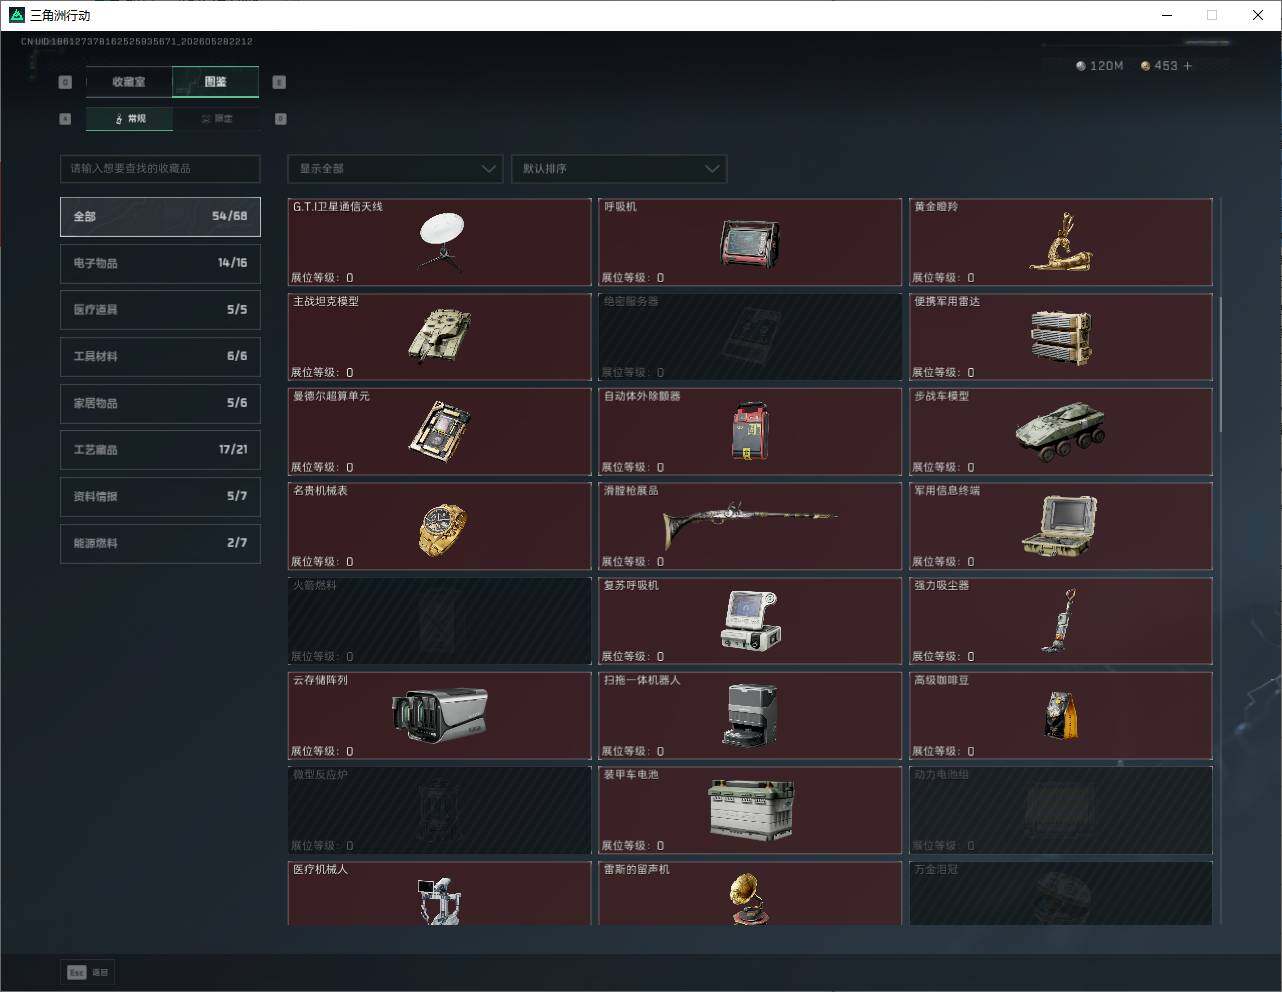
Task: Switch to the 图鉴 tab
Action: click(216, 82)
